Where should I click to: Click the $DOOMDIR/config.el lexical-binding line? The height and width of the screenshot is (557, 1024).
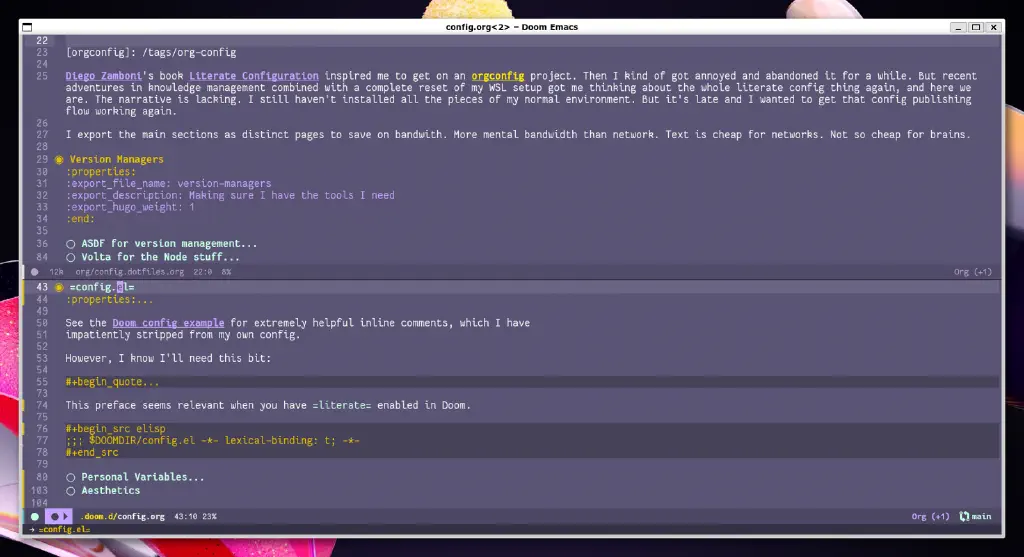pos(212,441)
